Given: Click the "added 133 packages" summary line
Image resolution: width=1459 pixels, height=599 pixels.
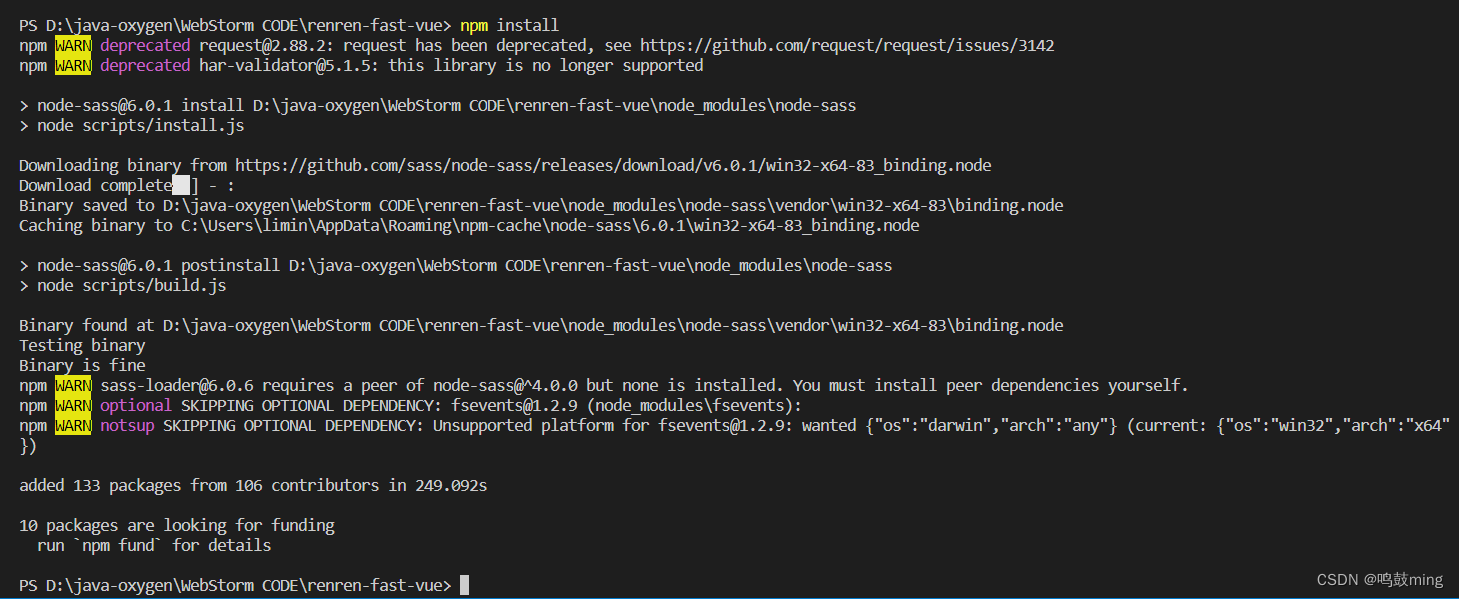Looking at the screenshot, I should click(x=253, y=485).
